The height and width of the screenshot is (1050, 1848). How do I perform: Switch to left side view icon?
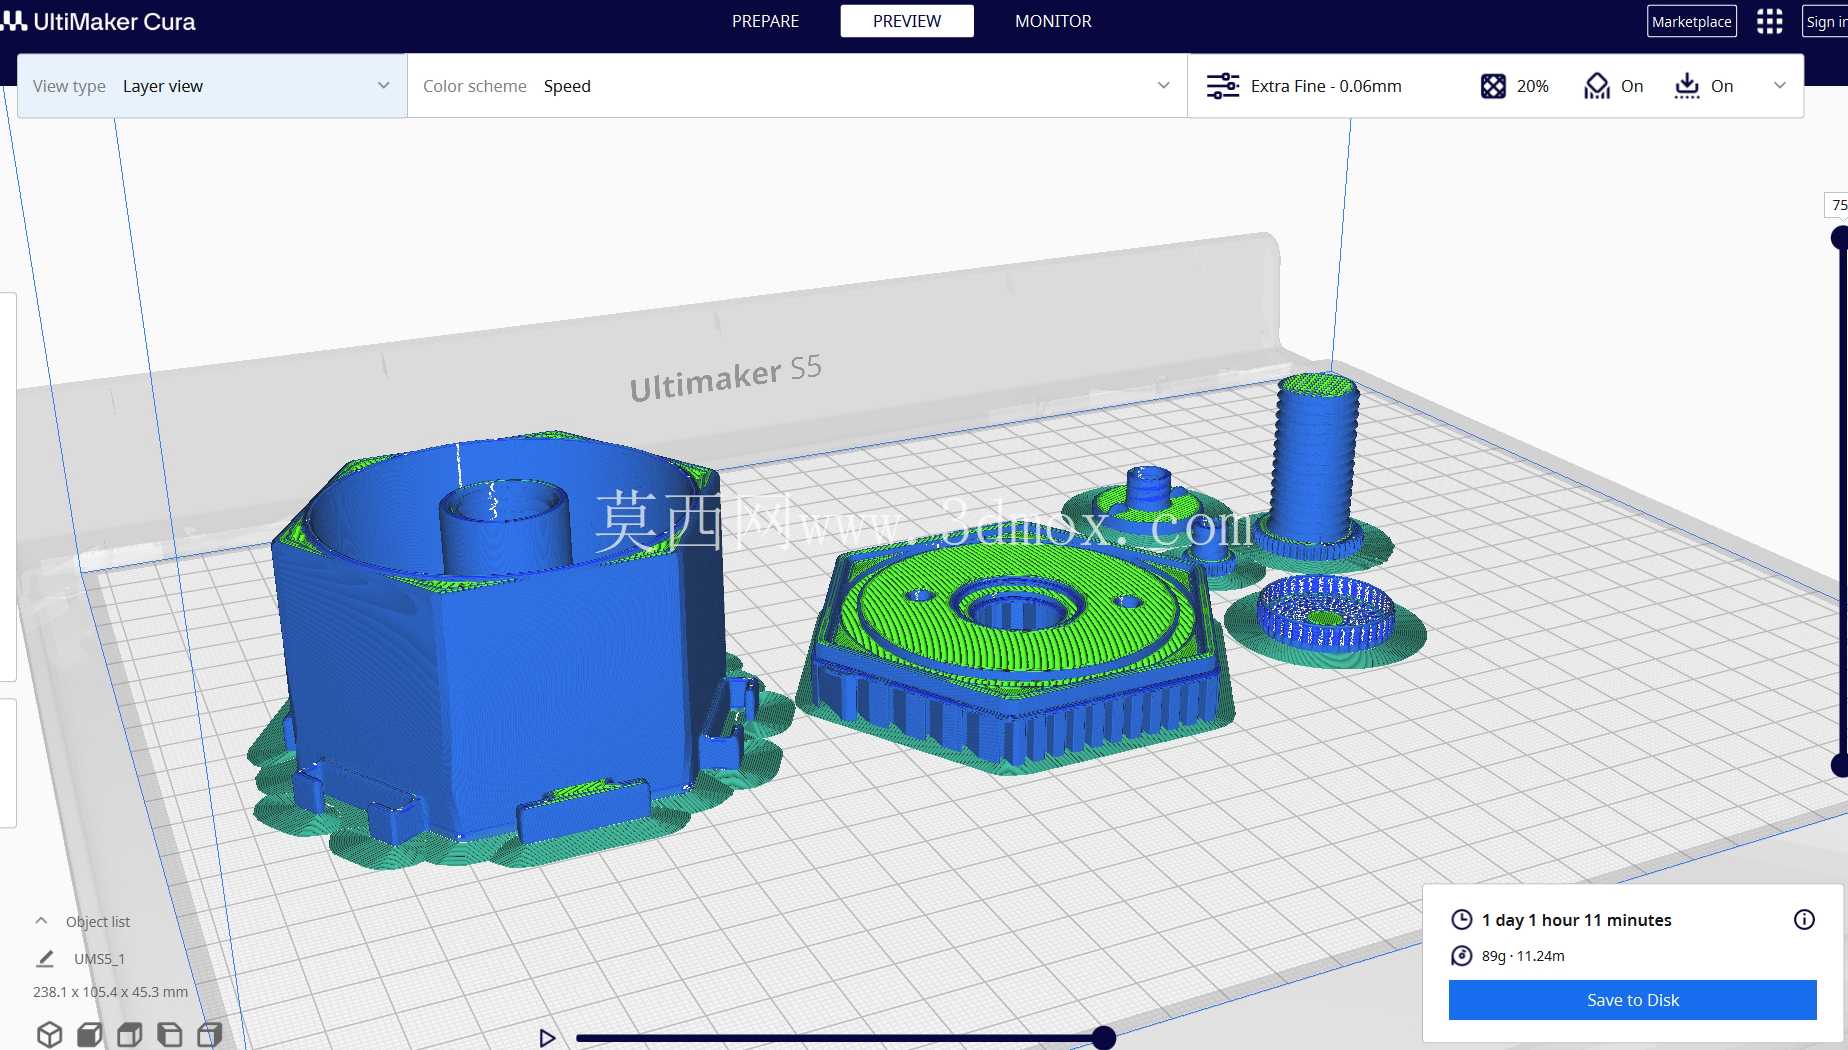tap(170, 1034)
